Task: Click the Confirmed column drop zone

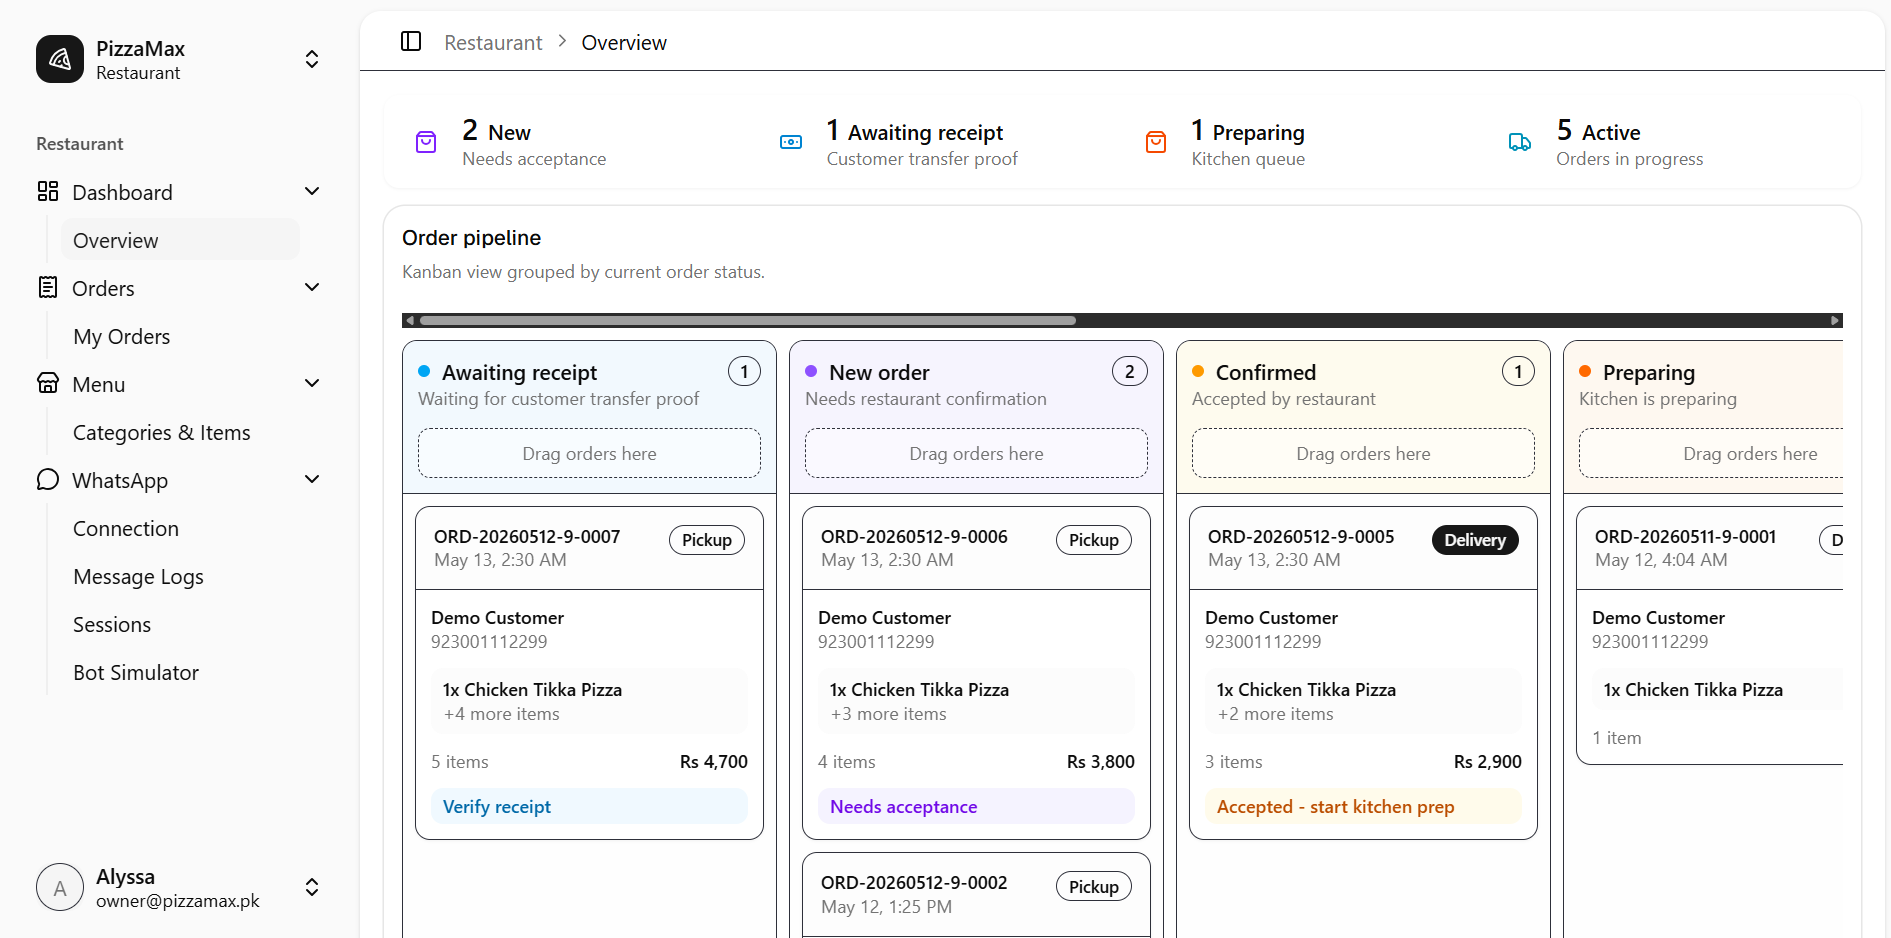Action: point(1363,453)
